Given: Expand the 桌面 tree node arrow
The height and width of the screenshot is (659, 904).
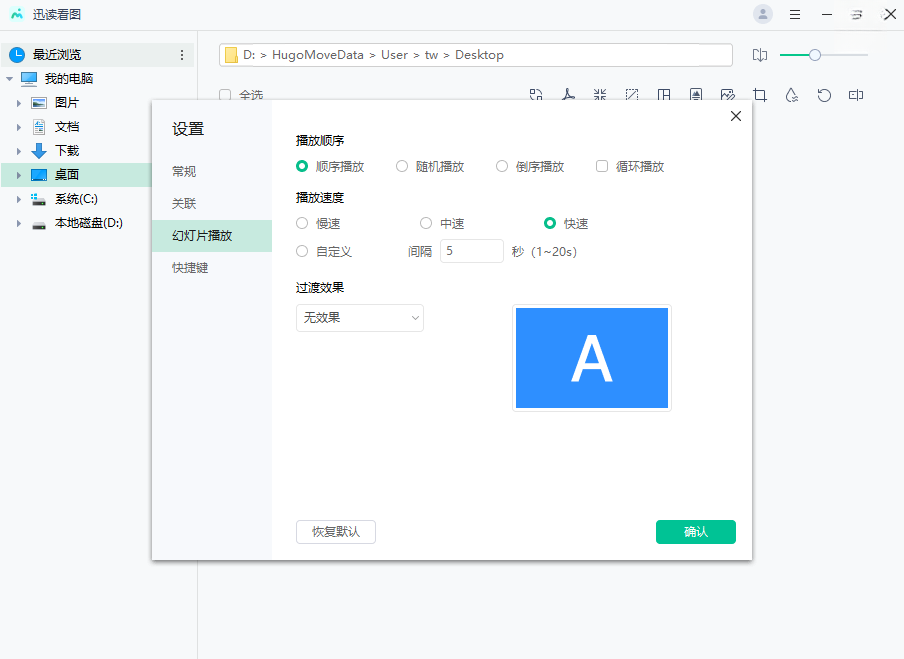Looking at the screenshot, I should 18,175.
